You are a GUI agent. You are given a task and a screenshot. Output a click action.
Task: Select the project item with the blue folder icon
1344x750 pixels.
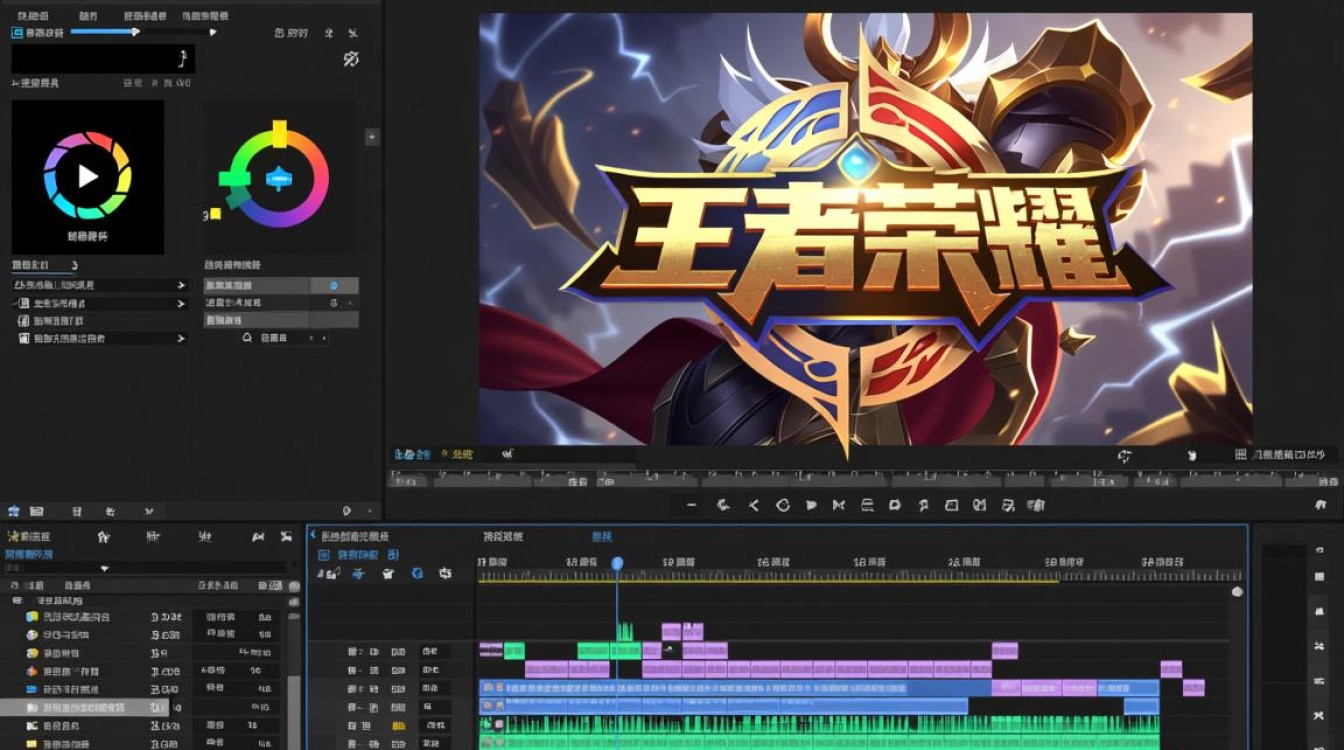click(32, 689)
